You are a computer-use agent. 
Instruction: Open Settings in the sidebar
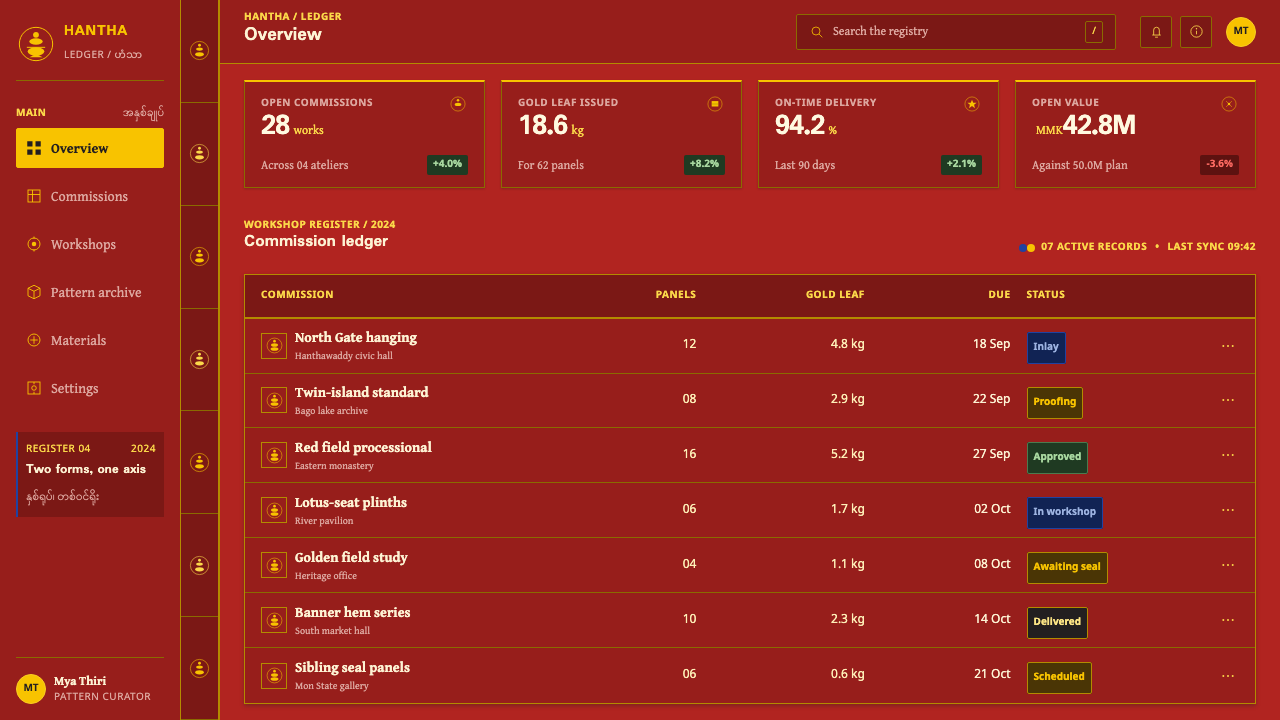(x=90, y=388)
